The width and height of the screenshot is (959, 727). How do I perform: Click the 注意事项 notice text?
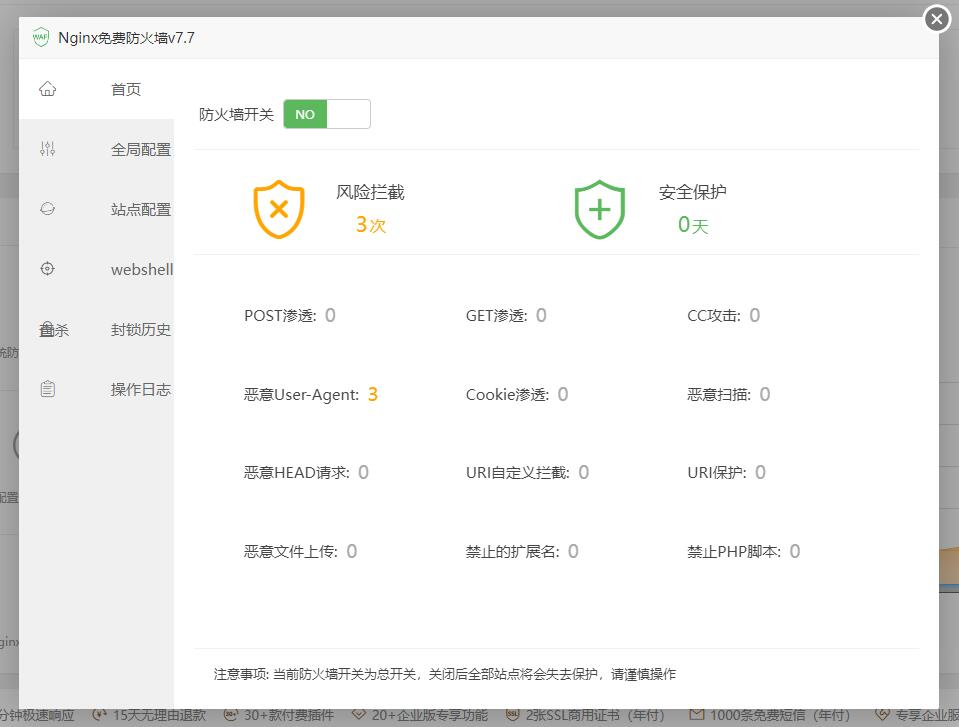(445, 674)
